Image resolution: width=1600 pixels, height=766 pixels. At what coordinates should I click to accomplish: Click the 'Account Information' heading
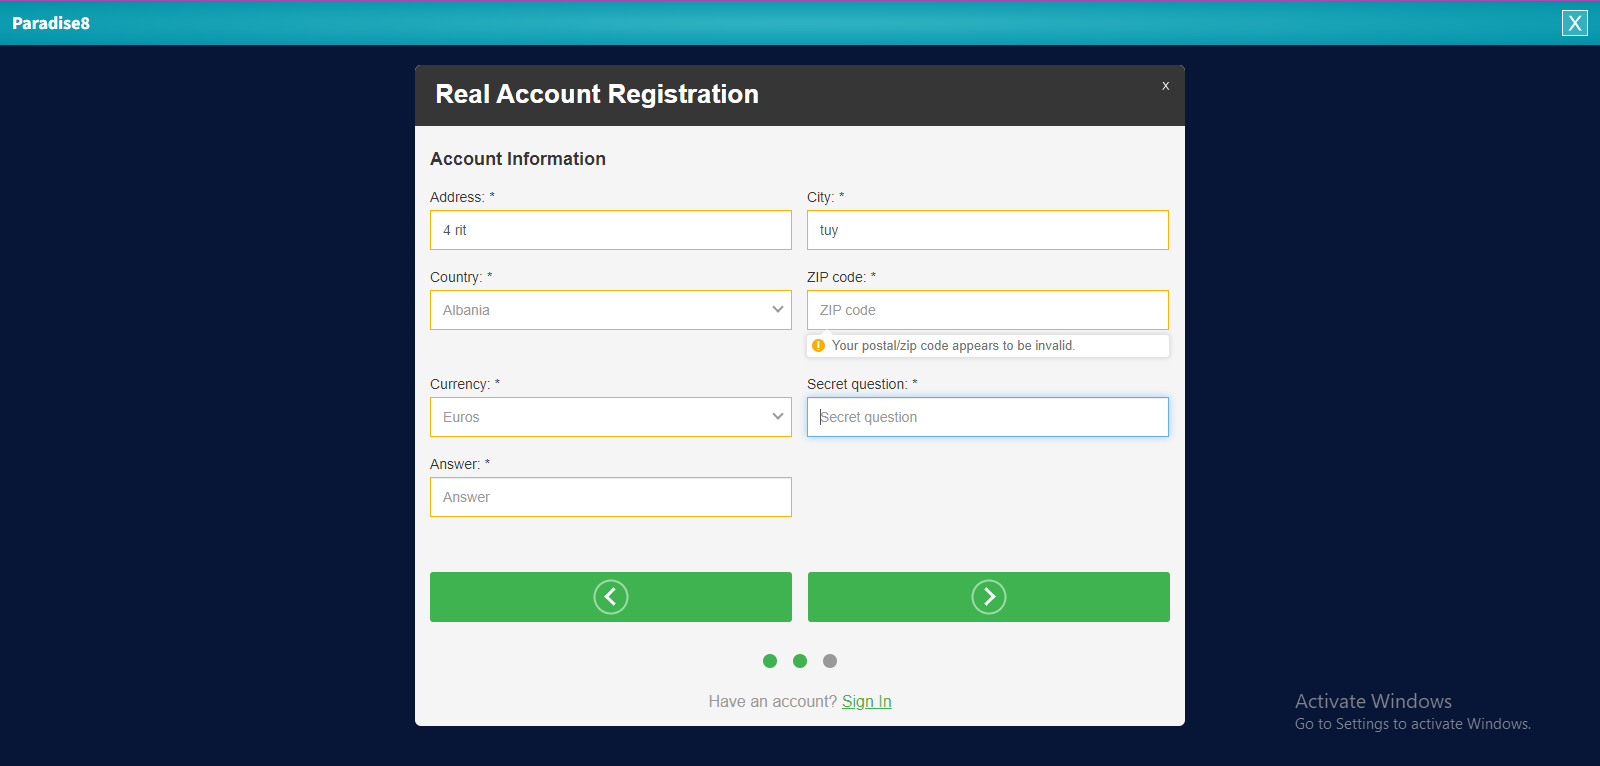pyautogui.click(x=518, y=159)
